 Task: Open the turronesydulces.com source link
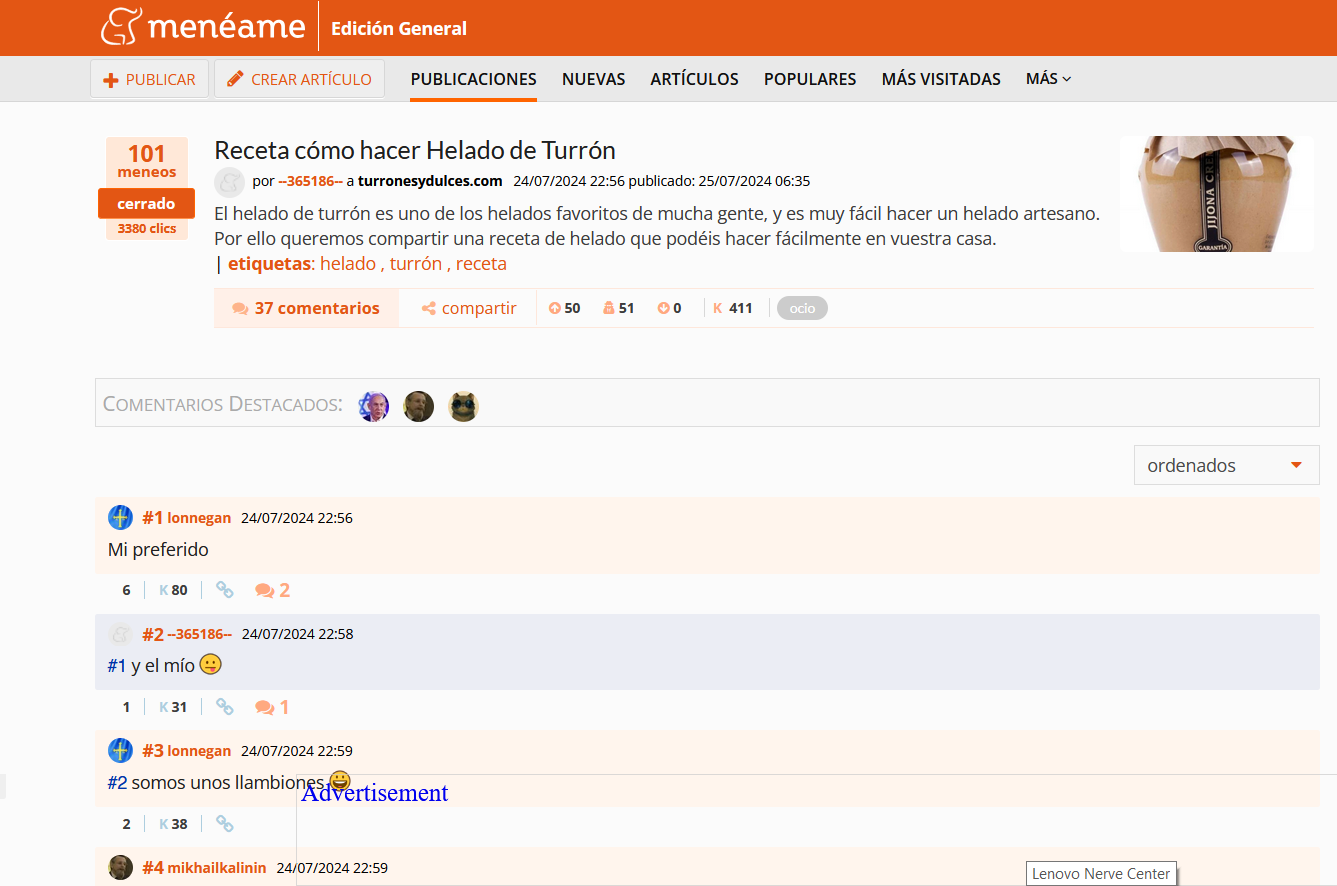click(430, 181)
